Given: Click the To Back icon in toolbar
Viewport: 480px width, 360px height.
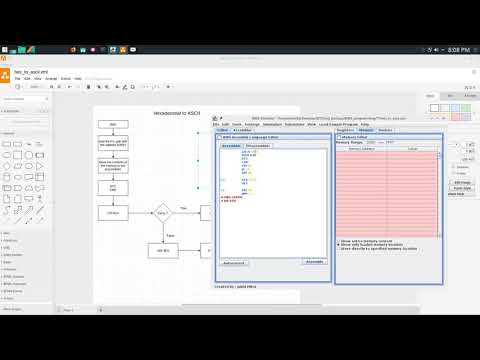Looking at the screenshot, I should click(107, 87).
